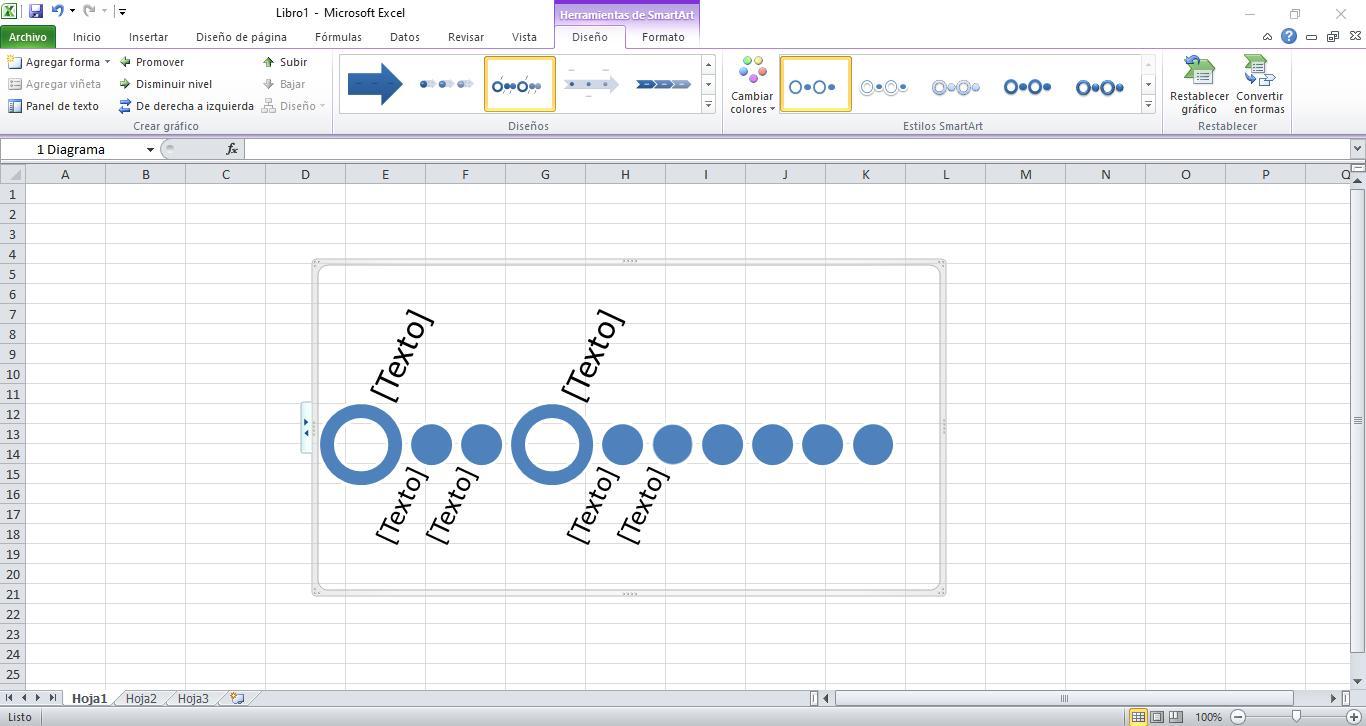This screenshot has width=1366, height=726.
Task: Expand the Agregar forma dropdown arrow
Action: pyautogui.click(x=107, y=62)
